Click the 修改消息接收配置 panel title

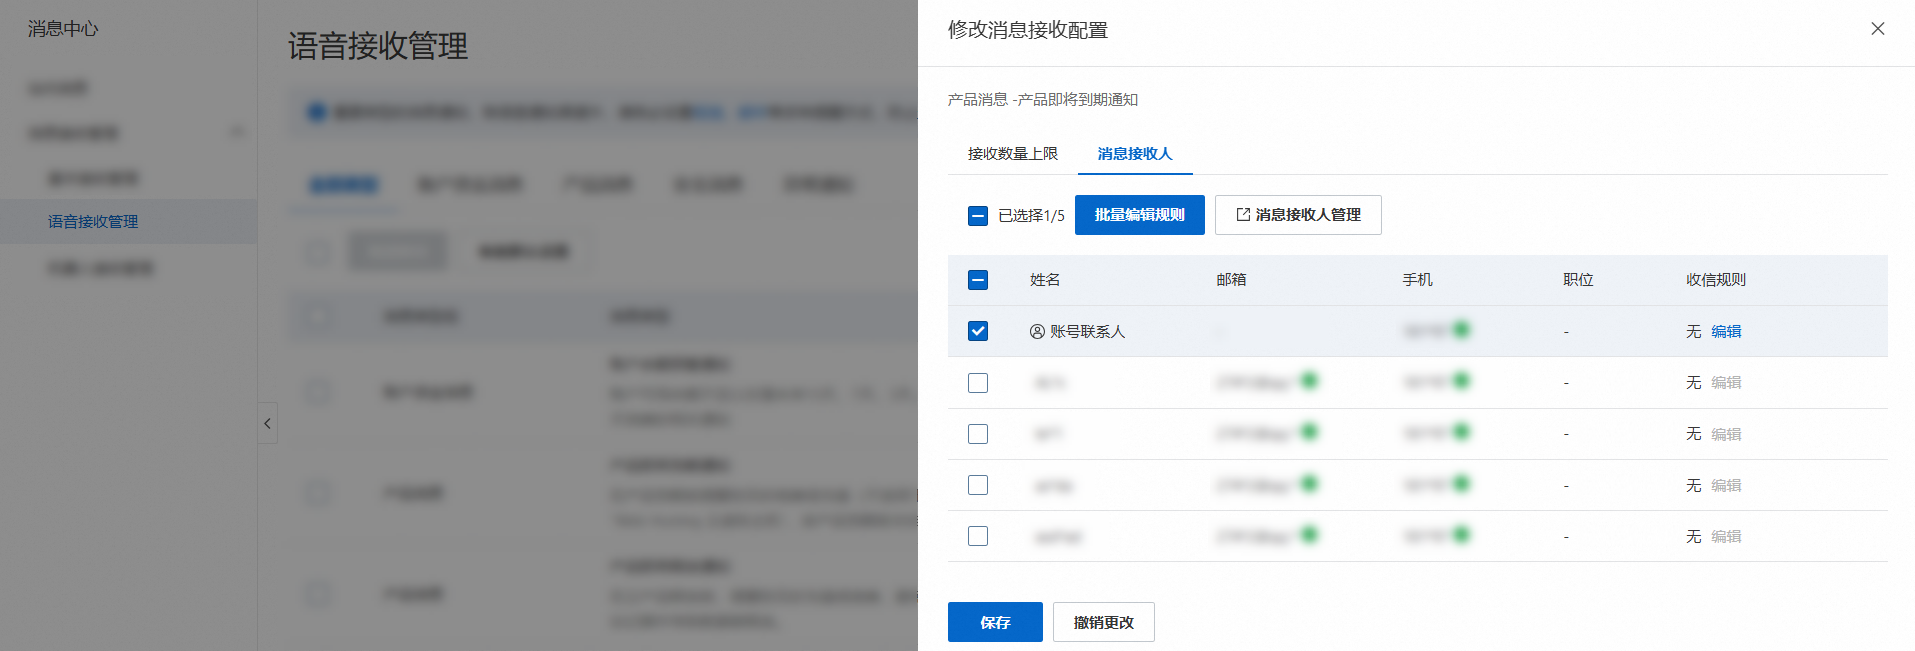coord(1028,30)
